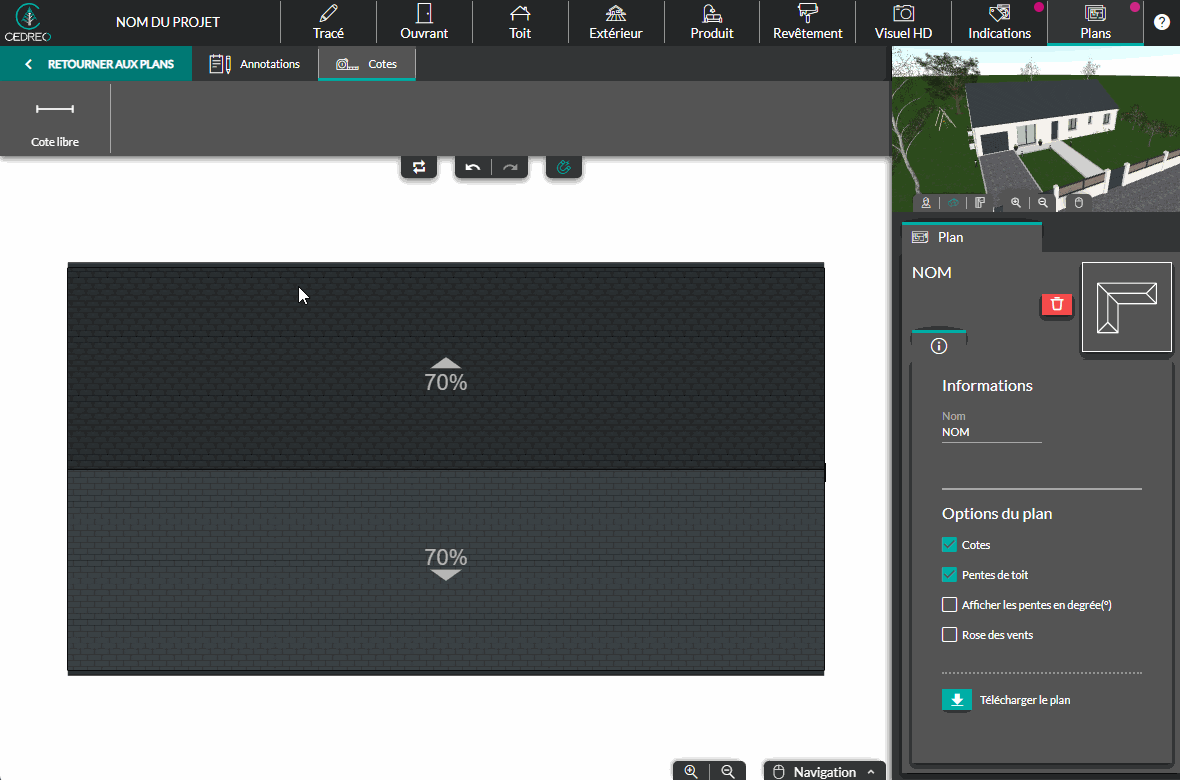Enable the Rose des vents checkbox
Image resolution: width=1180 pixels, height=780 pixels.
click(x=950, y=635)
